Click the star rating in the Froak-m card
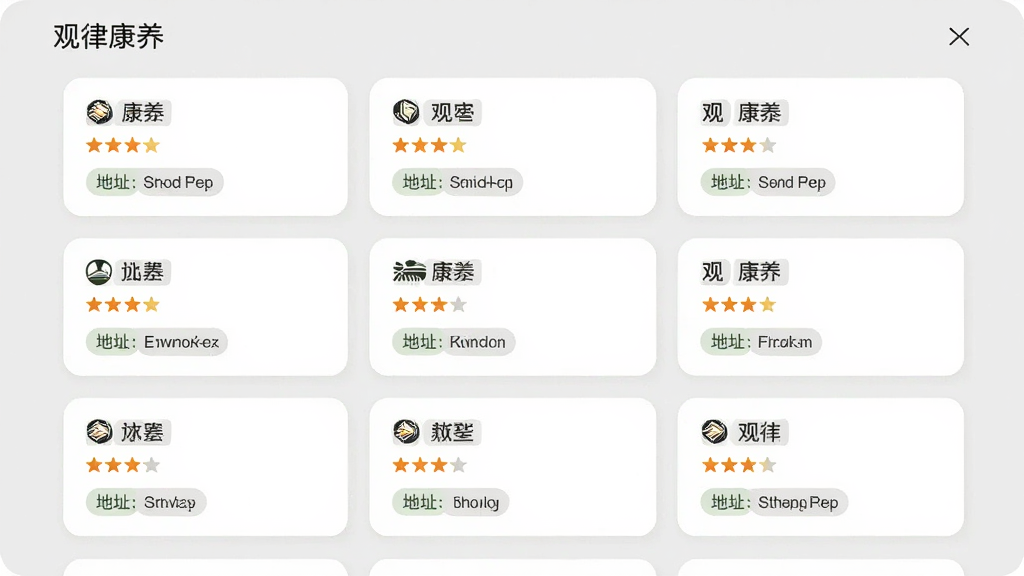This screenshot has height=576, width=1024. pyautogui.click(x=739, y=304)
